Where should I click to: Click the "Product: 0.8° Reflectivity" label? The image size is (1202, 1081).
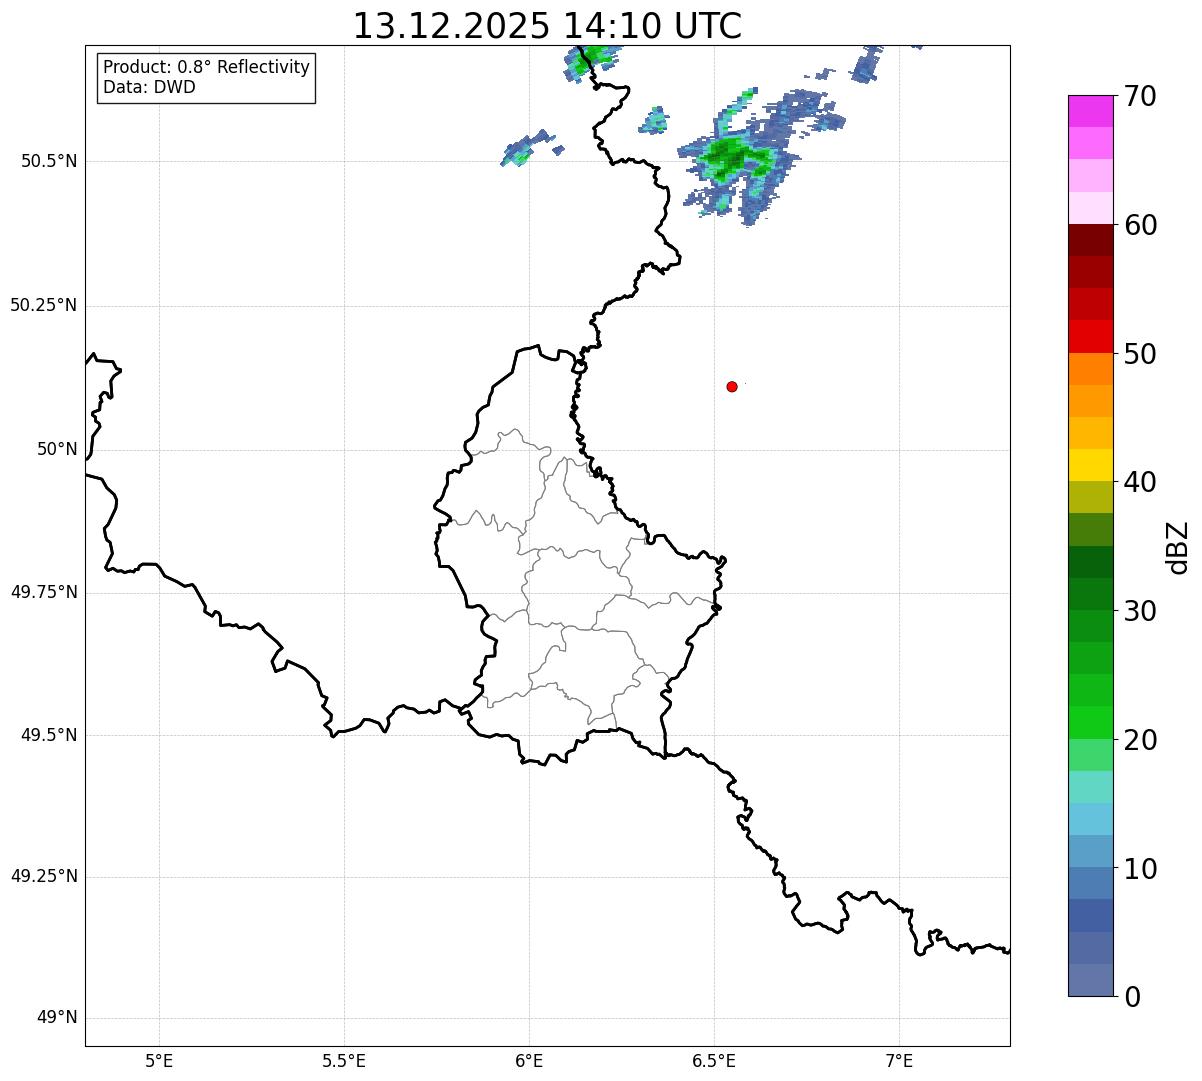[207, 67]
